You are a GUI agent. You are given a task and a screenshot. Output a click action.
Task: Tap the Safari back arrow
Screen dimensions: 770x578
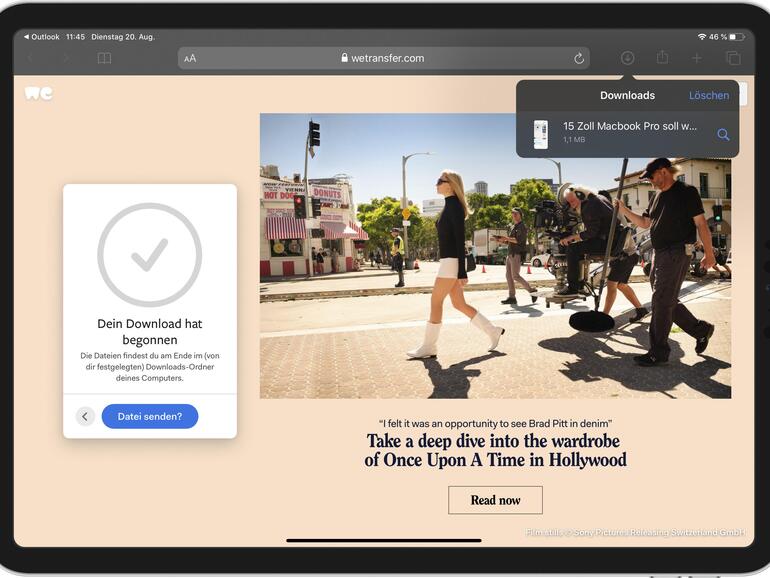tap(30, 58)
